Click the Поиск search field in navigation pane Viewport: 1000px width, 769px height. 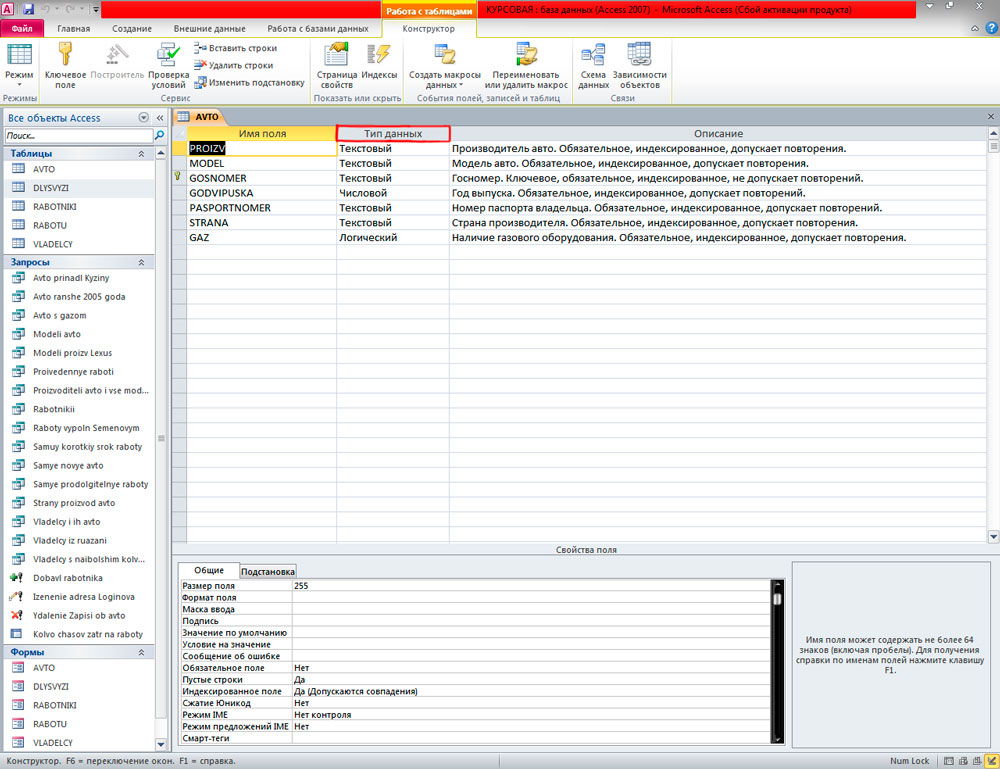point(78,135)
